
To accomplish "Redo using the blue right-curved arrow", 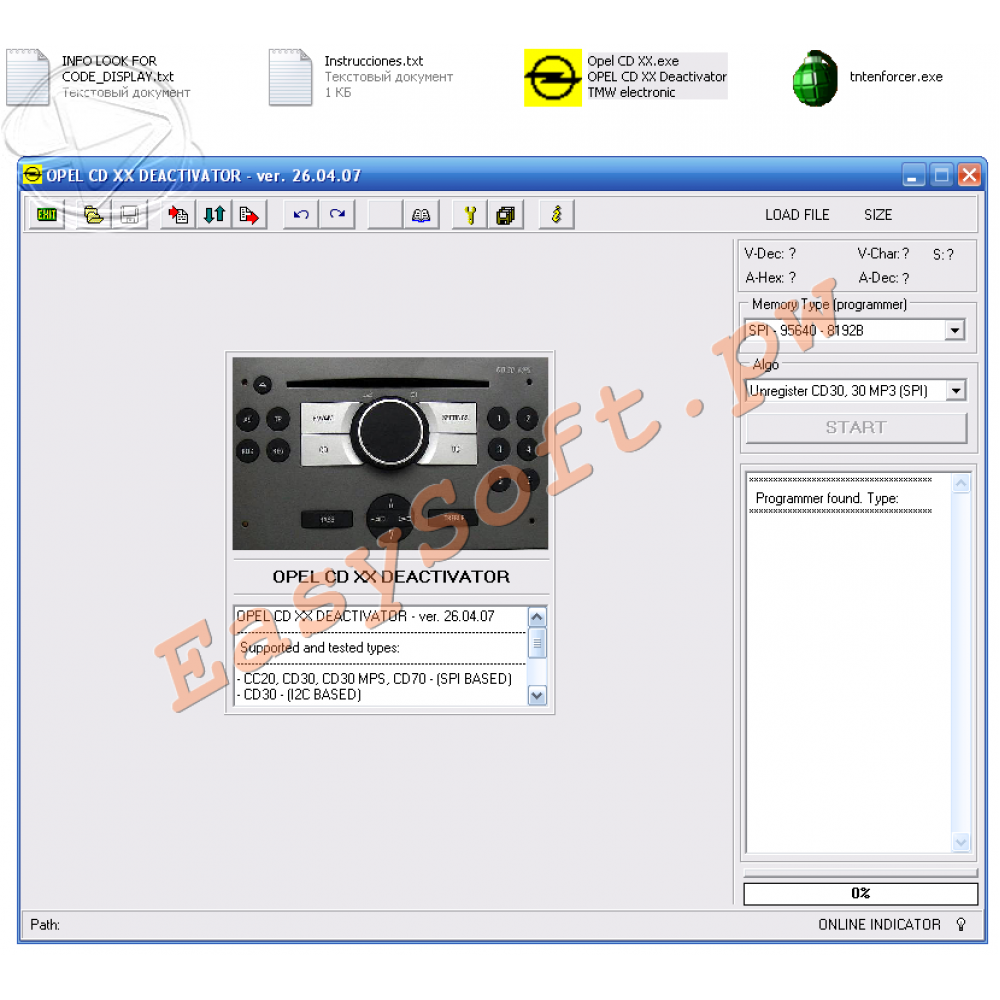I will (337, 215).
